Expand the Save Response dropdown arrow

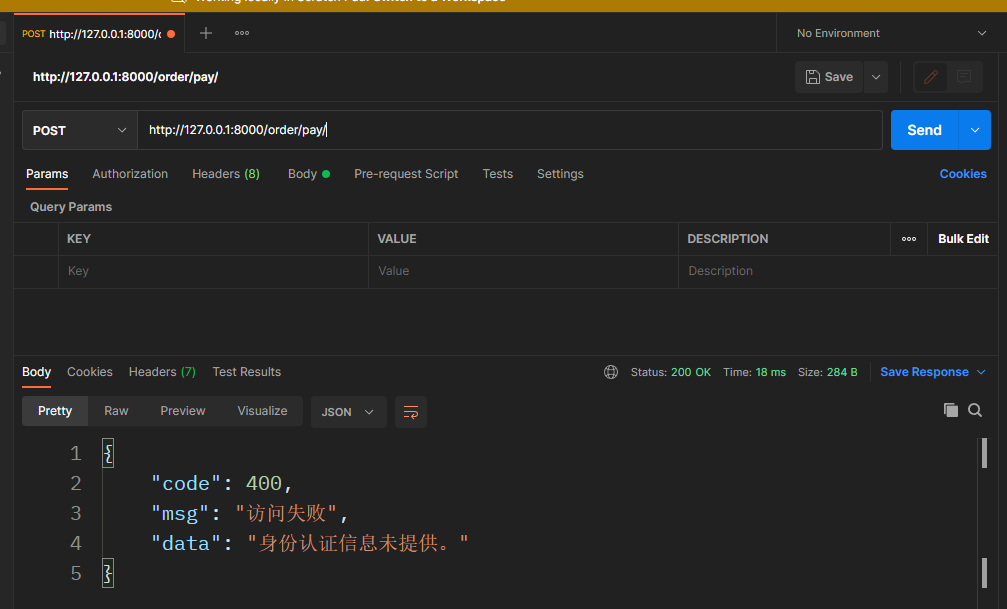tap(981, 372)
